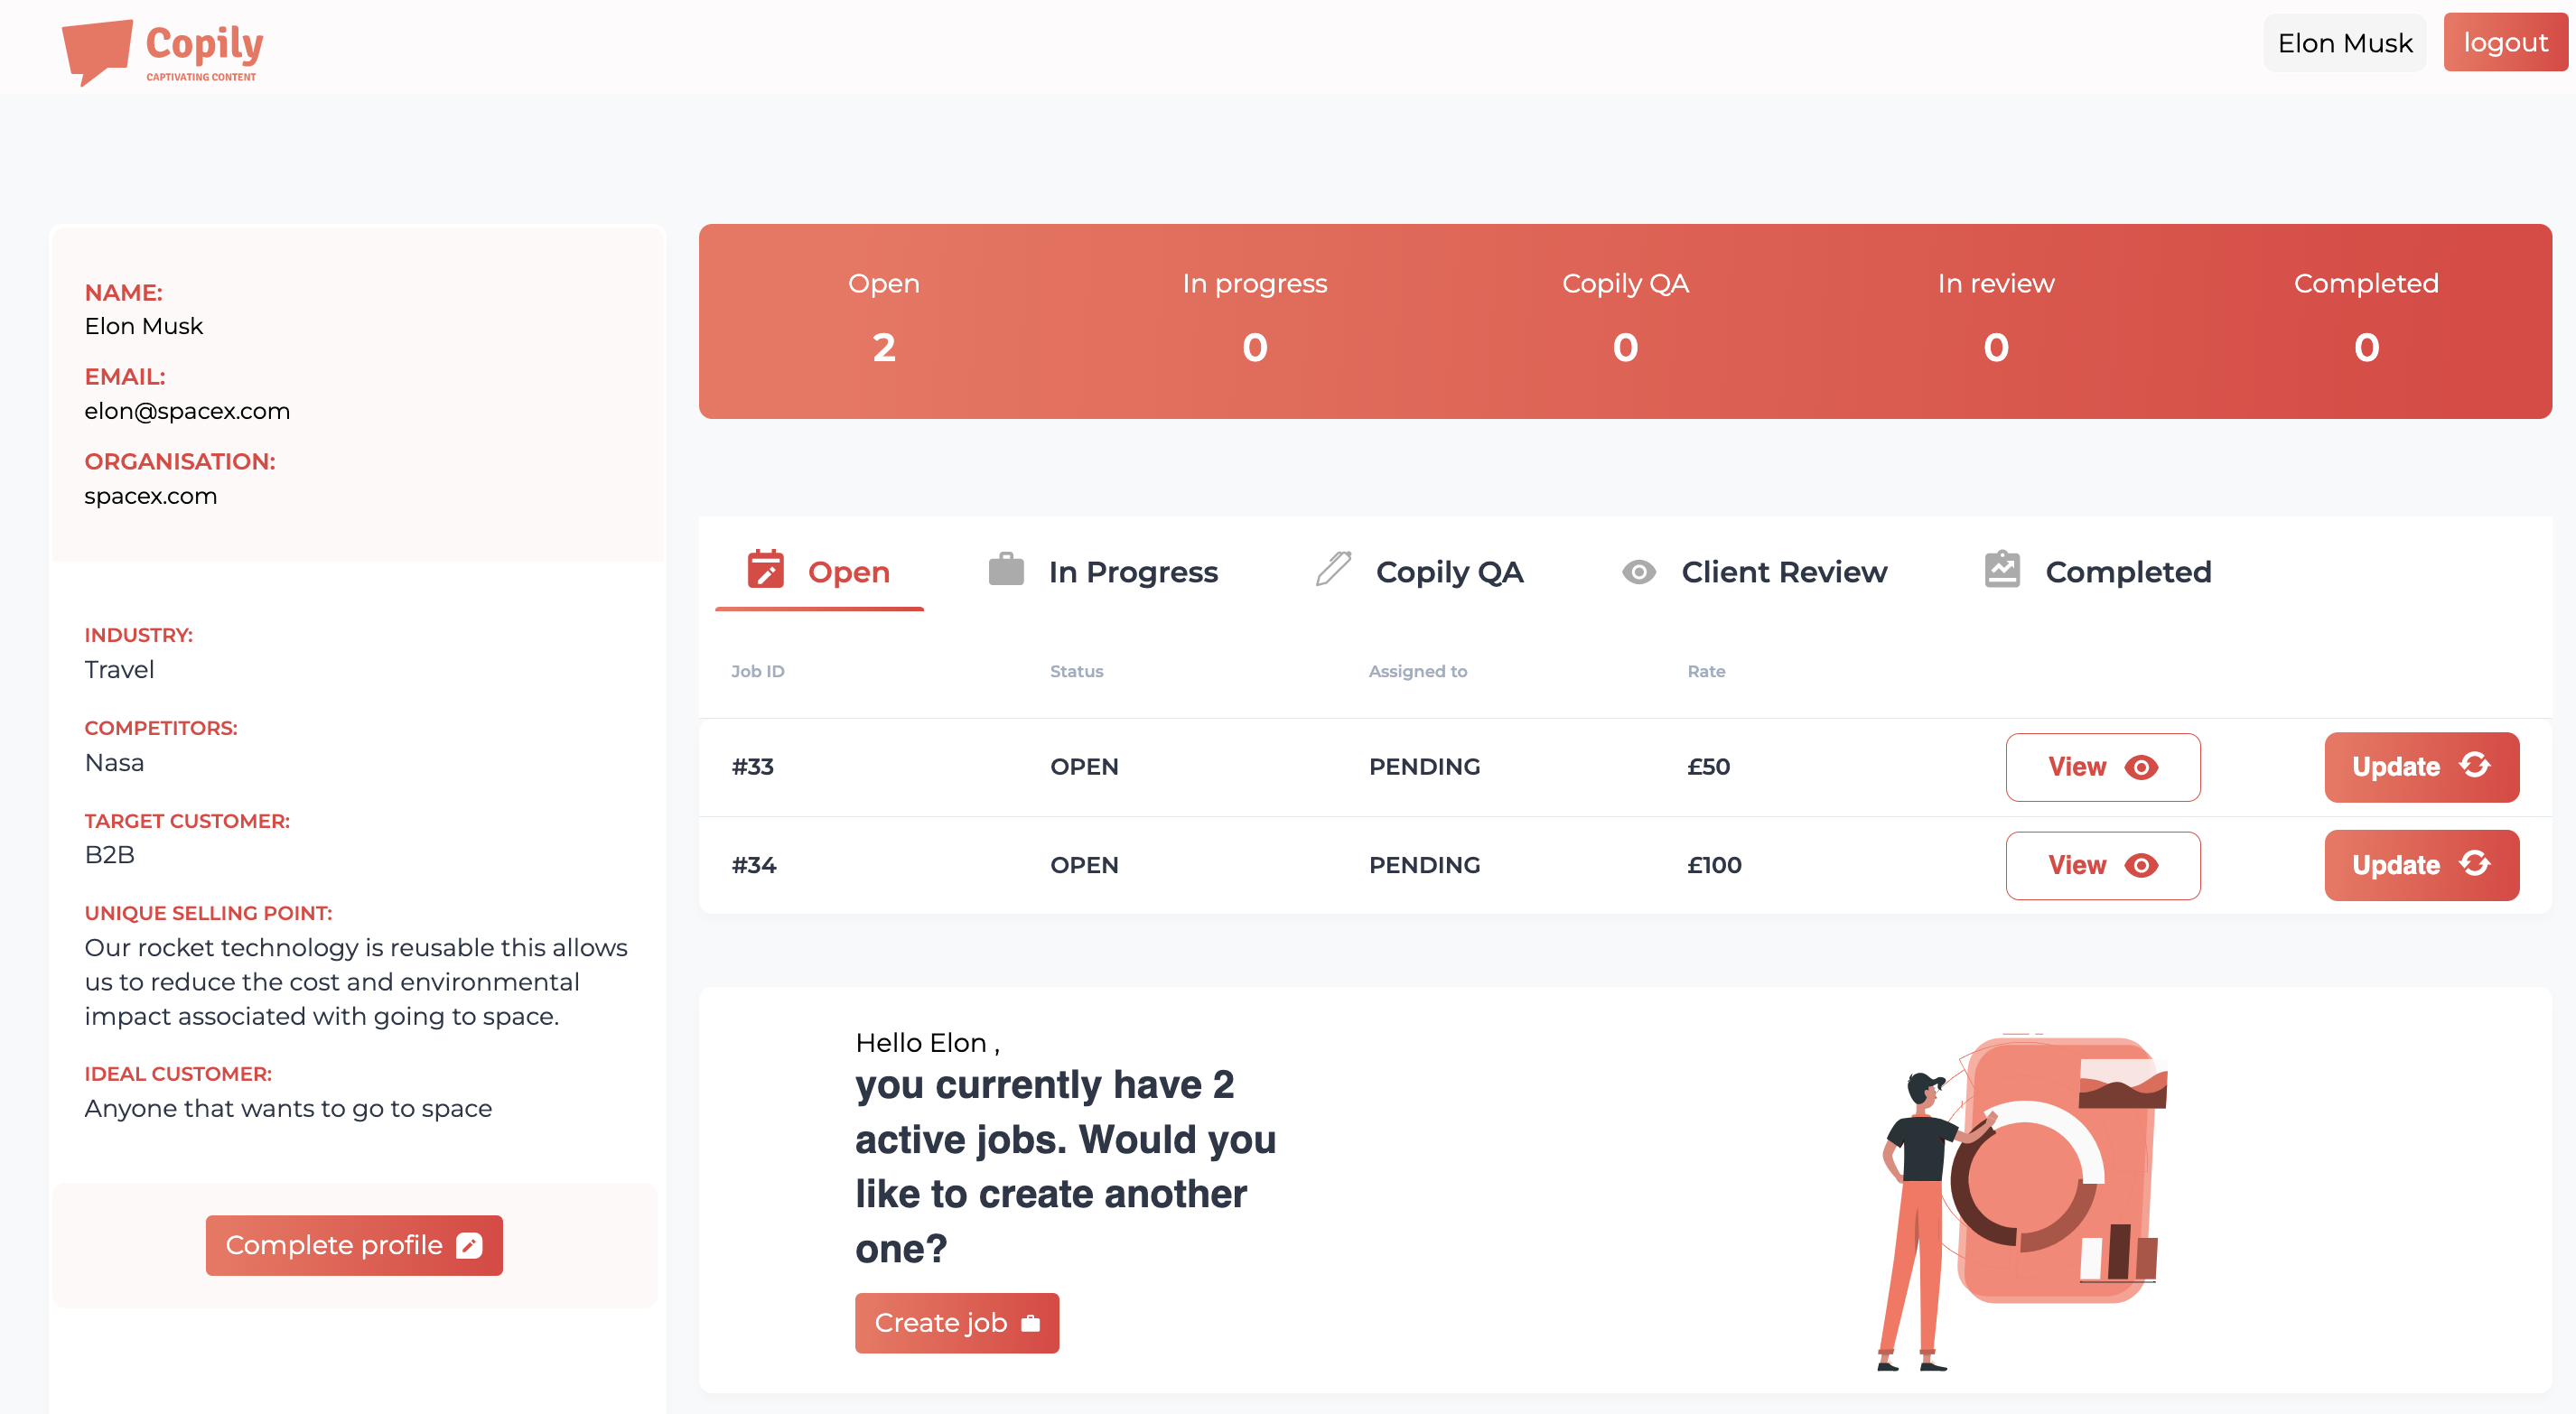This screenshot has height=1414, width=2576.
Task: Click the eye icon in job #33 View
Action: [2141, 767]
